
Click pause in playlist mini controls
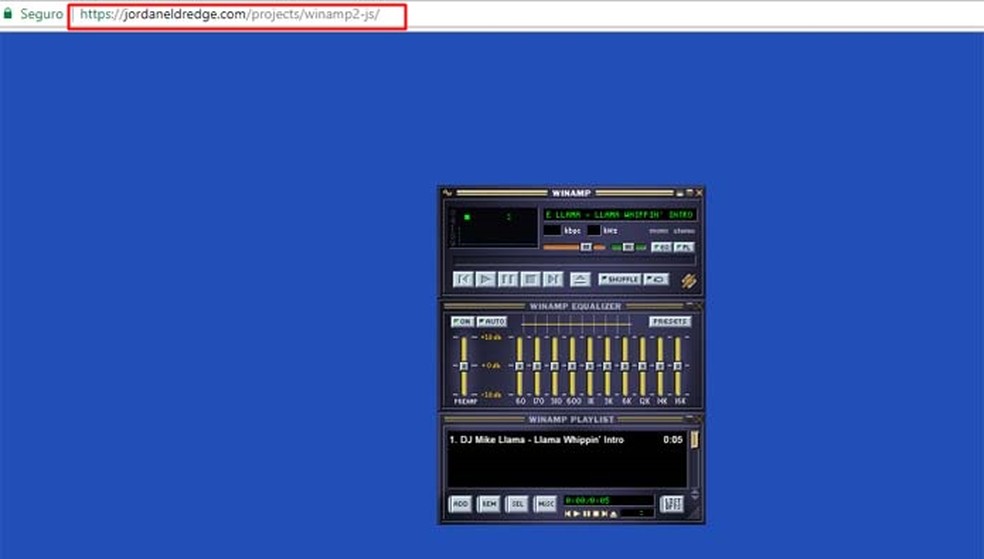pyautogui.click(x=587, y=514)
